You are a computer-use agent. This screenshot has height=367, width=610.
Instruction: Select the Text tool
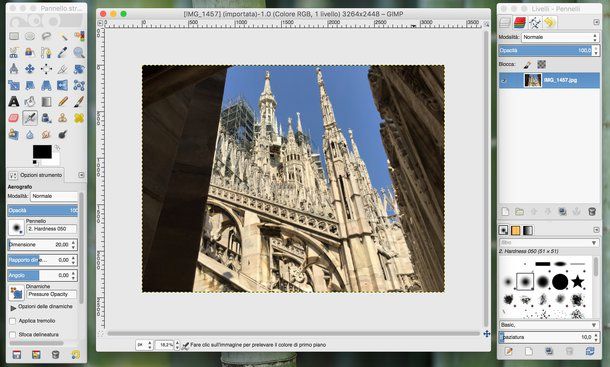pyautogui.click(x=14, y=102)
